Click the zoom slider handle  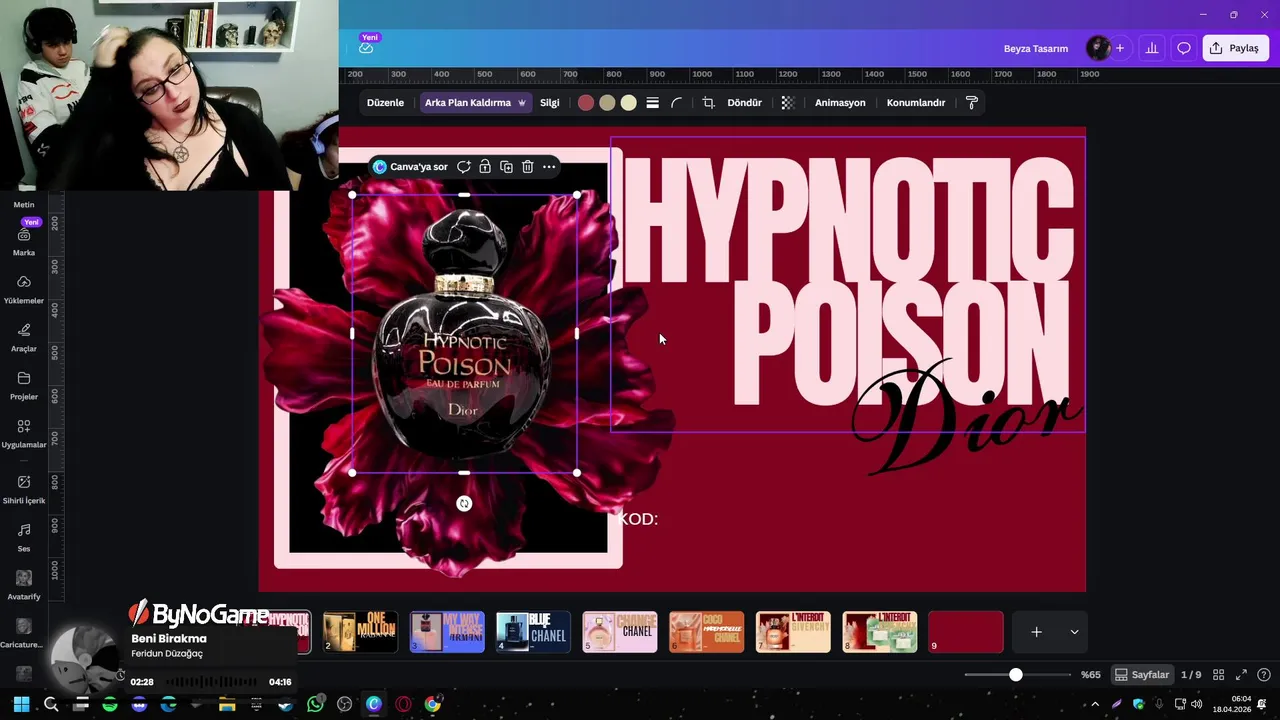pos(1016,675)
